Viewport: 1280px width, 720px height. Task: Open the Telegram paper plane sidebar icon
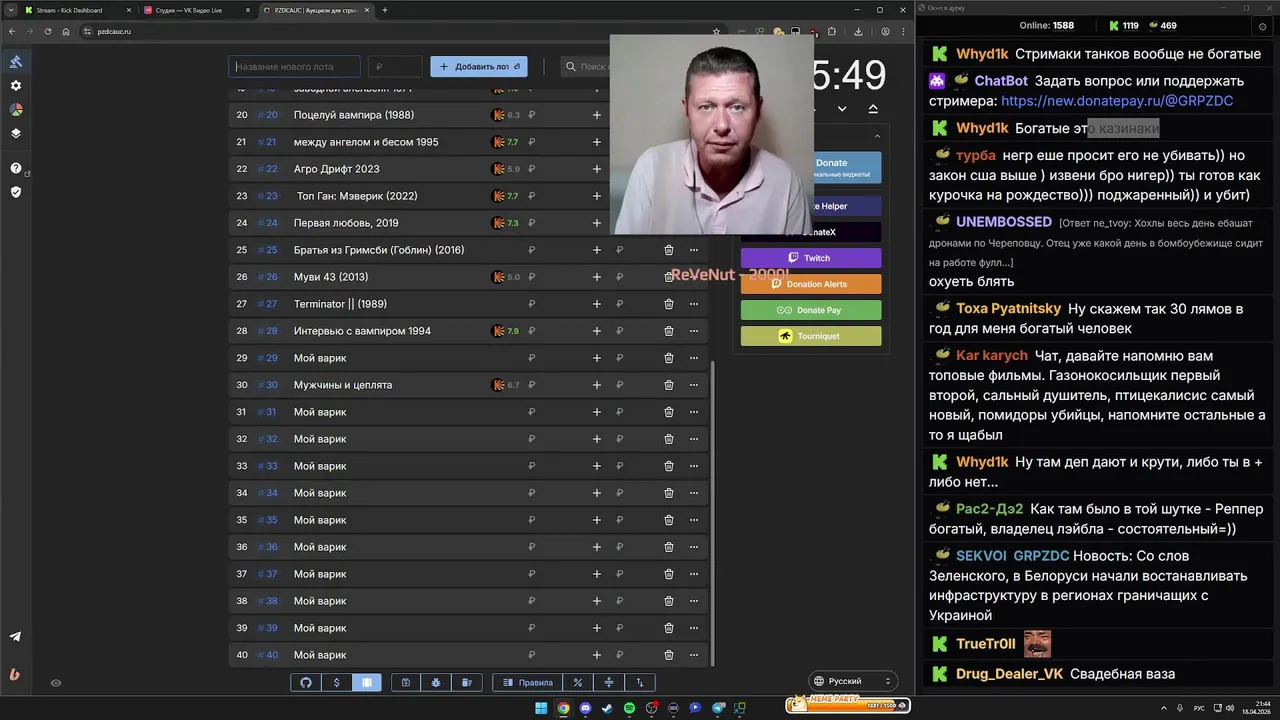point(15,636)
